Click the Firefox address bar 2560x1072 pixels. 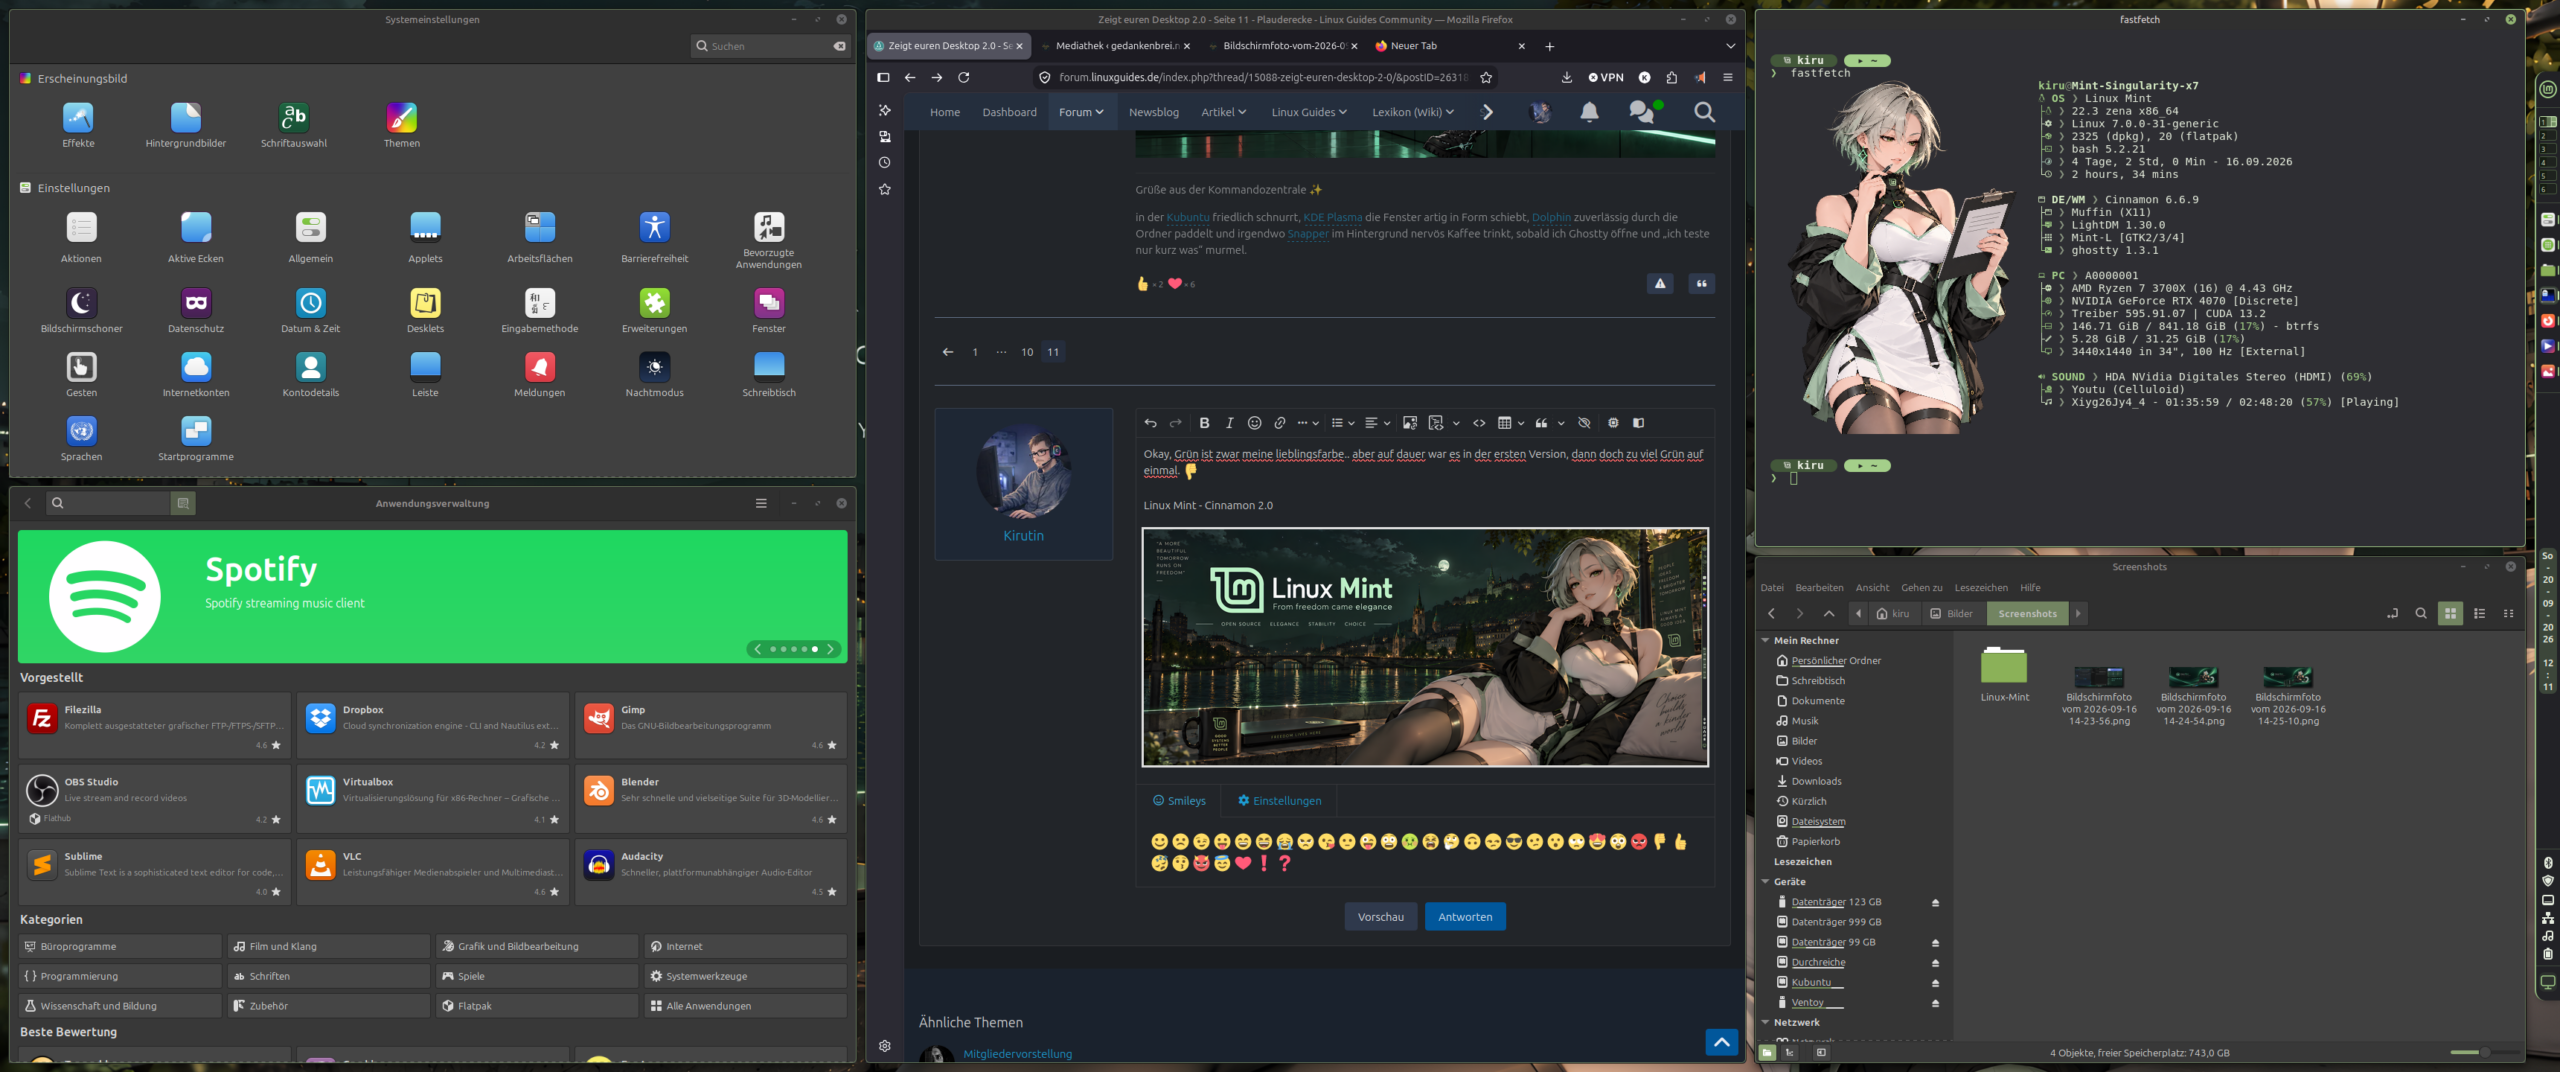(x=1264, y=77)
